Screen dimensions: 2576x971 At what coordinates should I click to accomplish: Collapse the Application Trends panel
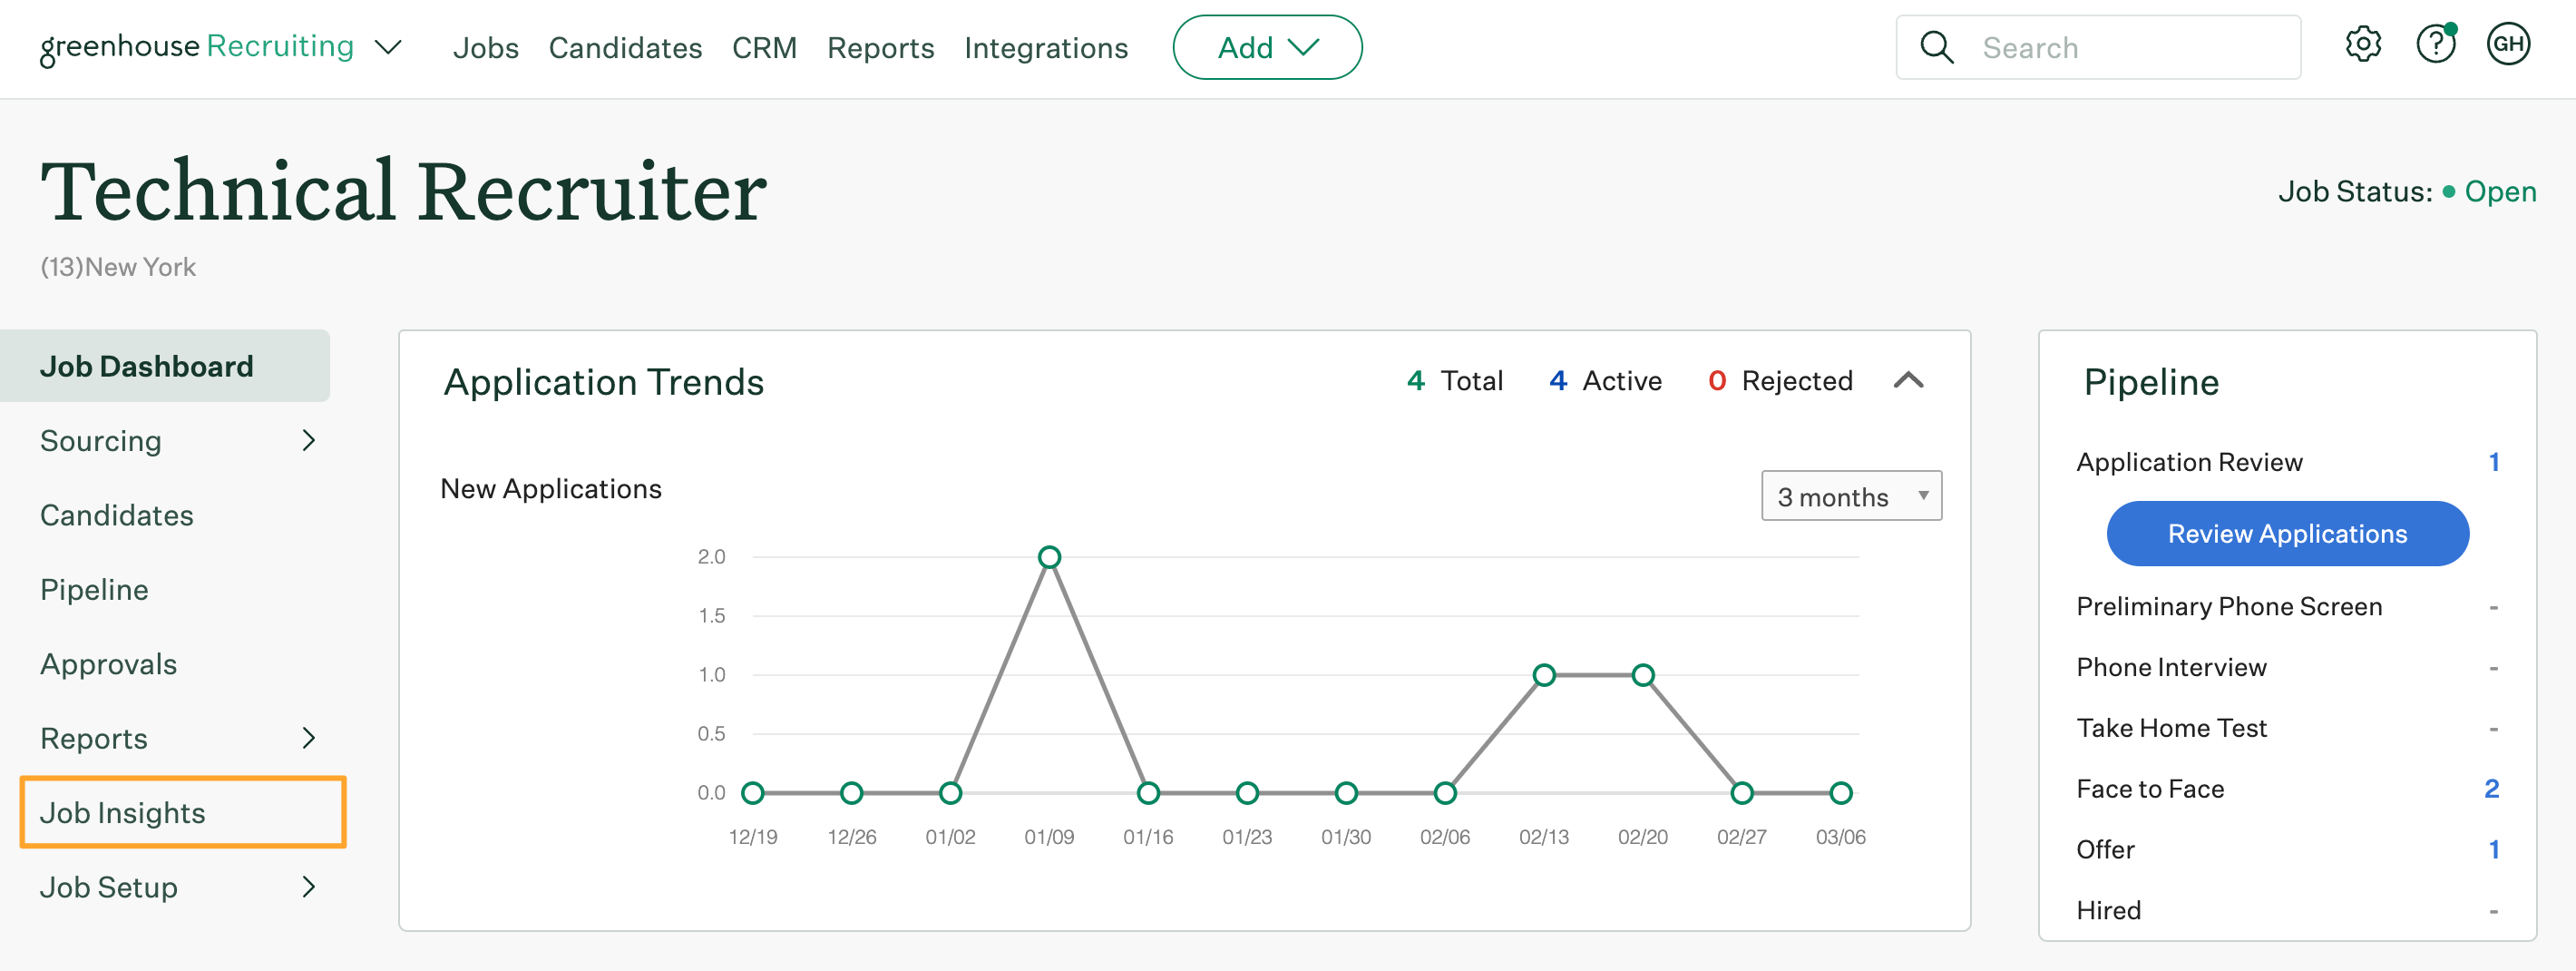coord(1908,380)
